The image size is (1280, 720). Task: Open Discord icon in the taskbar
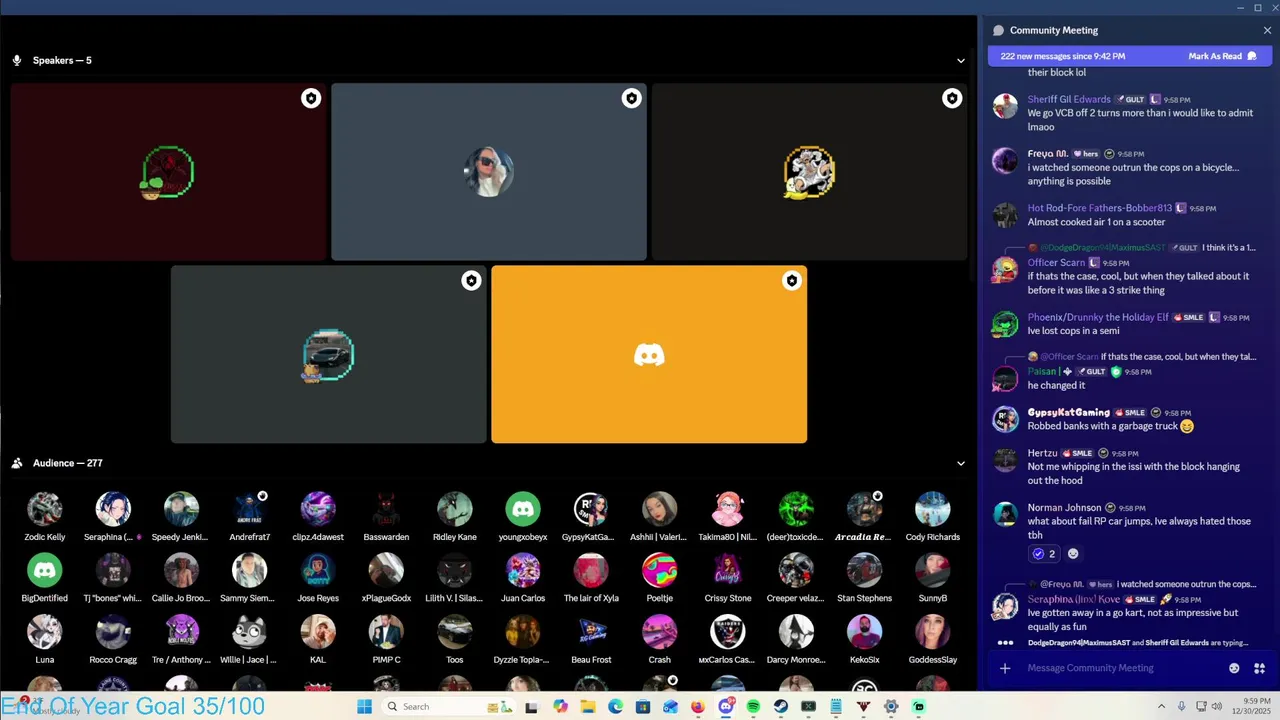point(726,707)
